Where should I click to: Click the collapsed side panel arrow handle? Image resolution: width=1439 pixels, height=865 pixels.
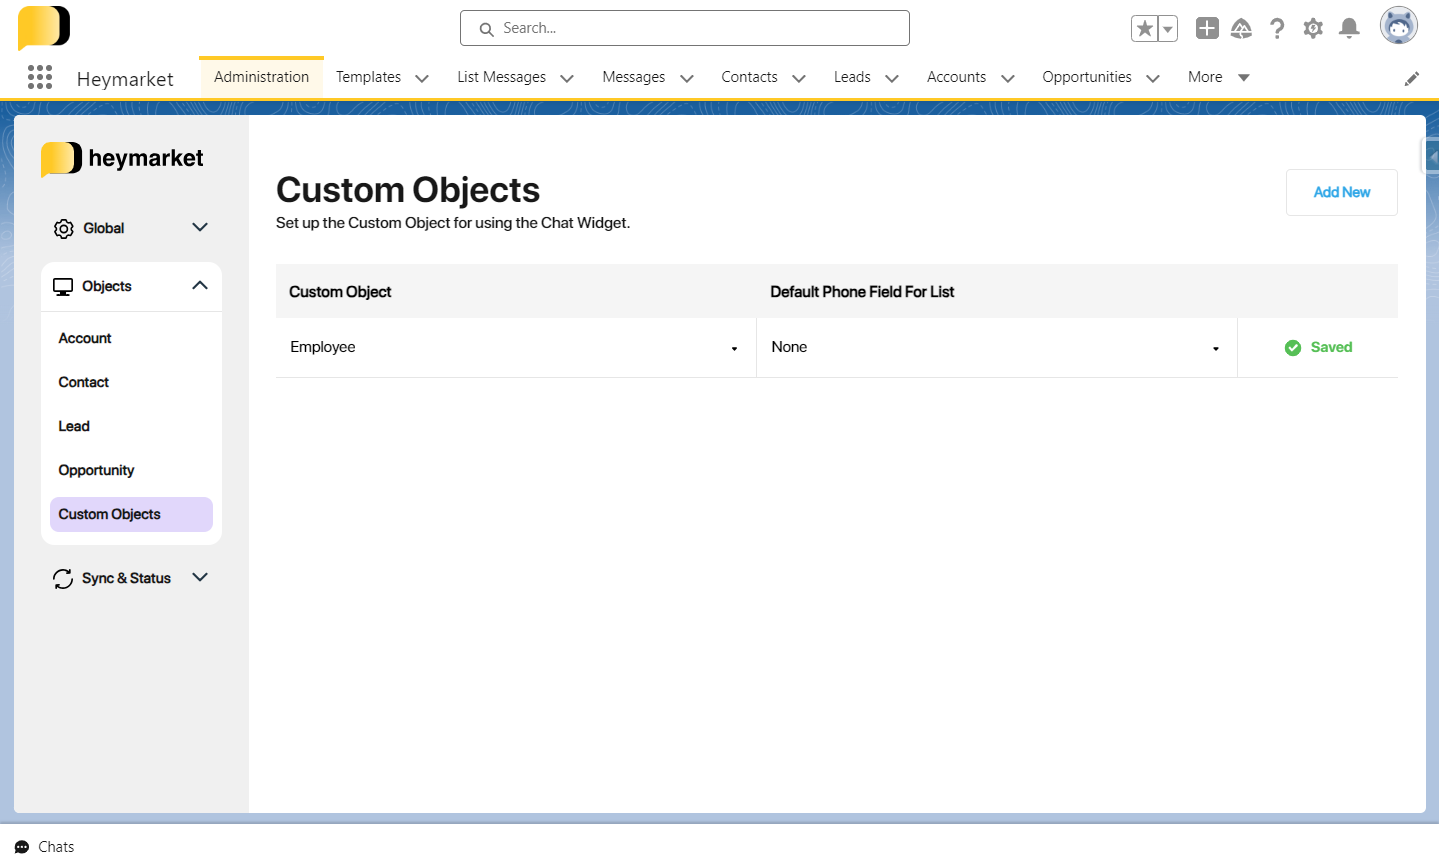pyautogui.click(x=1431, y=157)
